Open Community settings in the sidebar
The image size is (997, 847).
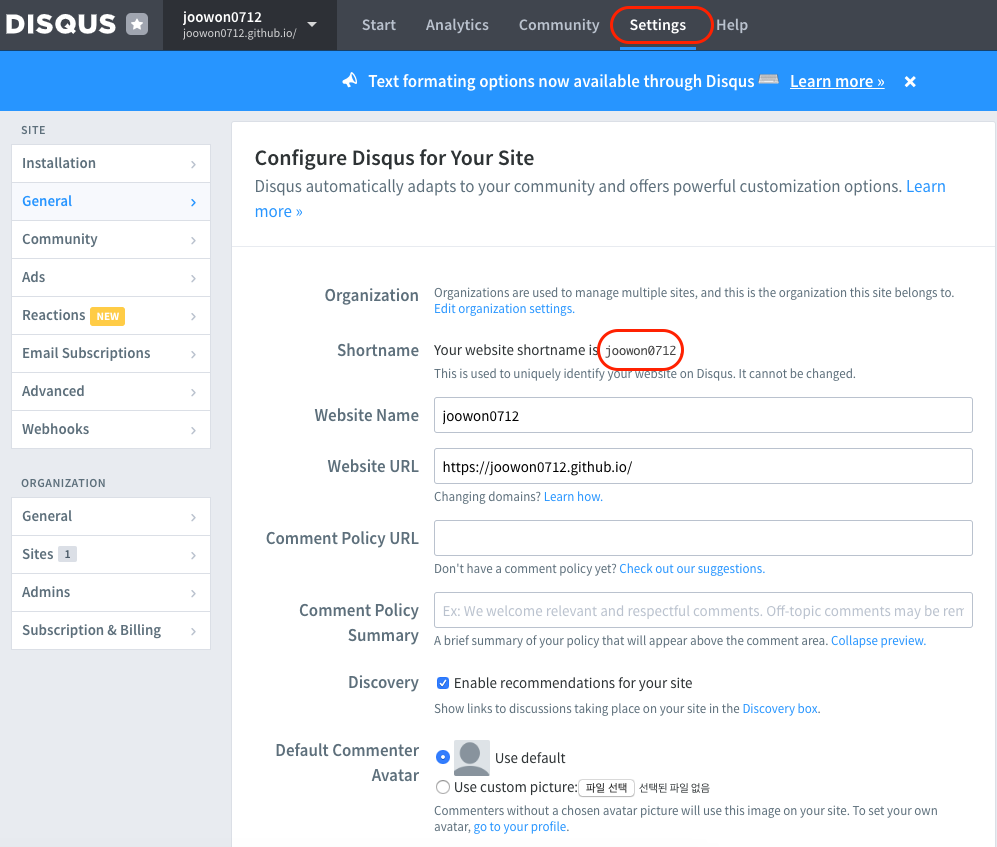click(x=111, y=239)
